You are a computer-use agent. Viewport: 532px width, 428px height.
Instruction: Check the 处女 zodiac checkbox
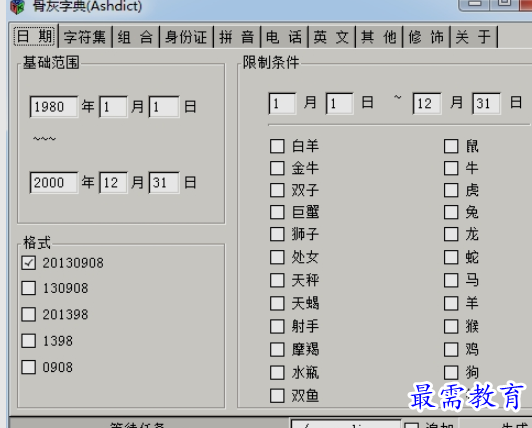tap(277, 257)
